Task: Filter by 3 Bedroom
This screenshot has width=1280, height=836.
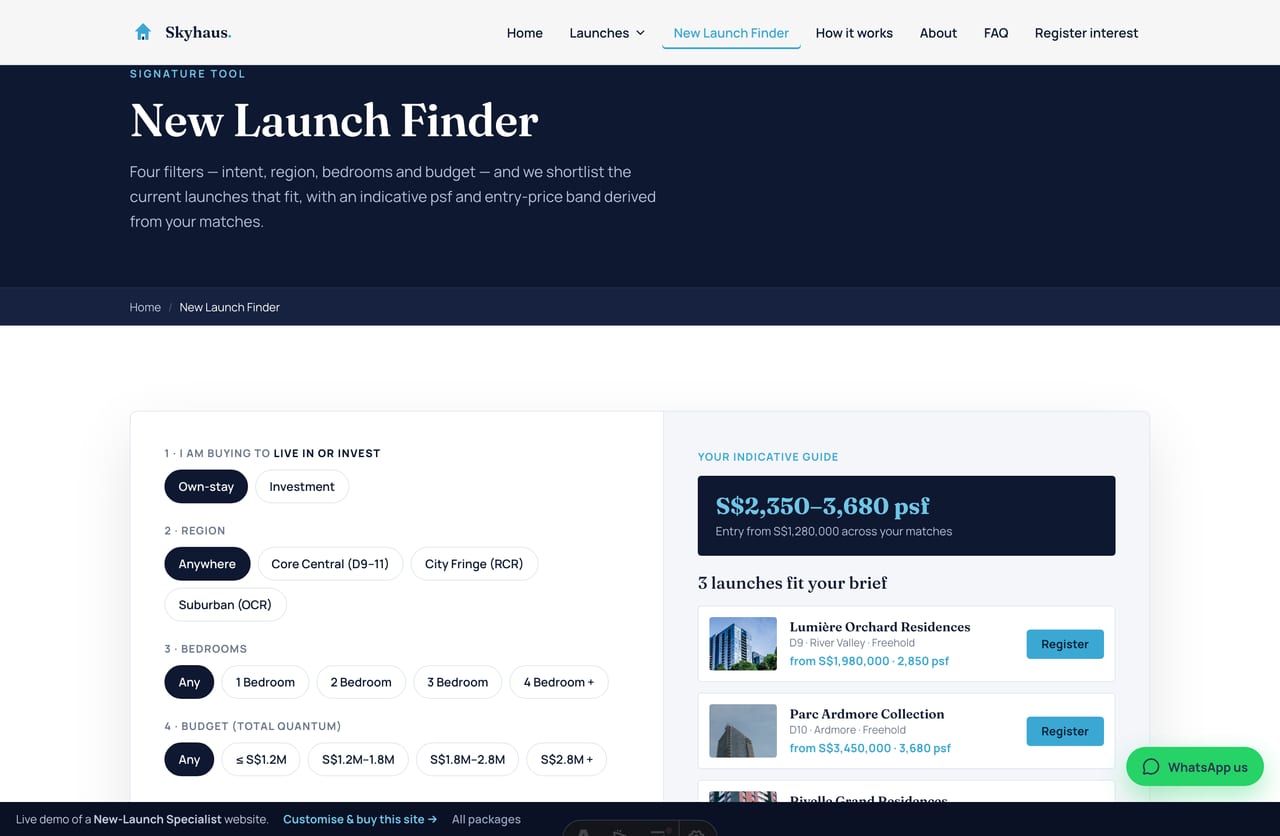Action: click(458, 682)
